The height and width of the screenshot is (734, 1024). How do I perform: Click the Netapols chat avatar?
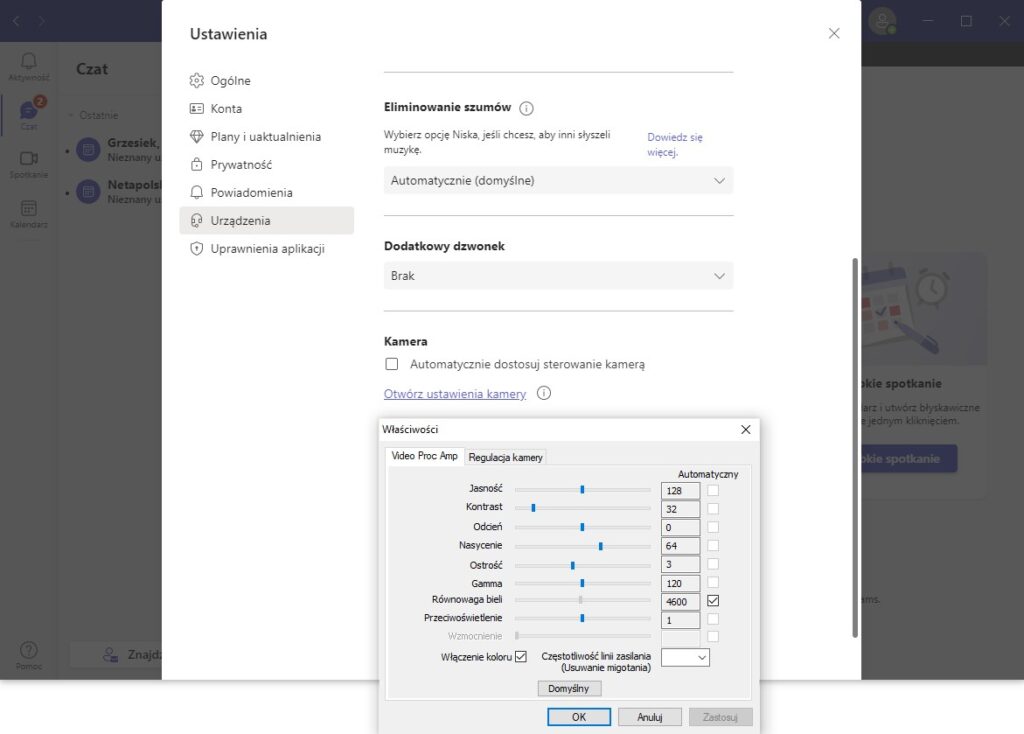pos(88,192)
